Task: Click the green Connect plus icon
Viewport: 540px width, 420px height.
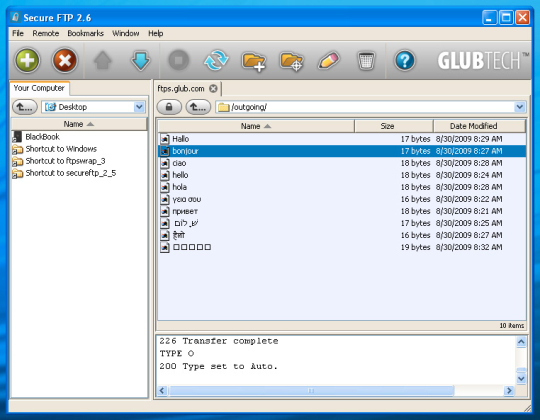Action: [27, 61]
